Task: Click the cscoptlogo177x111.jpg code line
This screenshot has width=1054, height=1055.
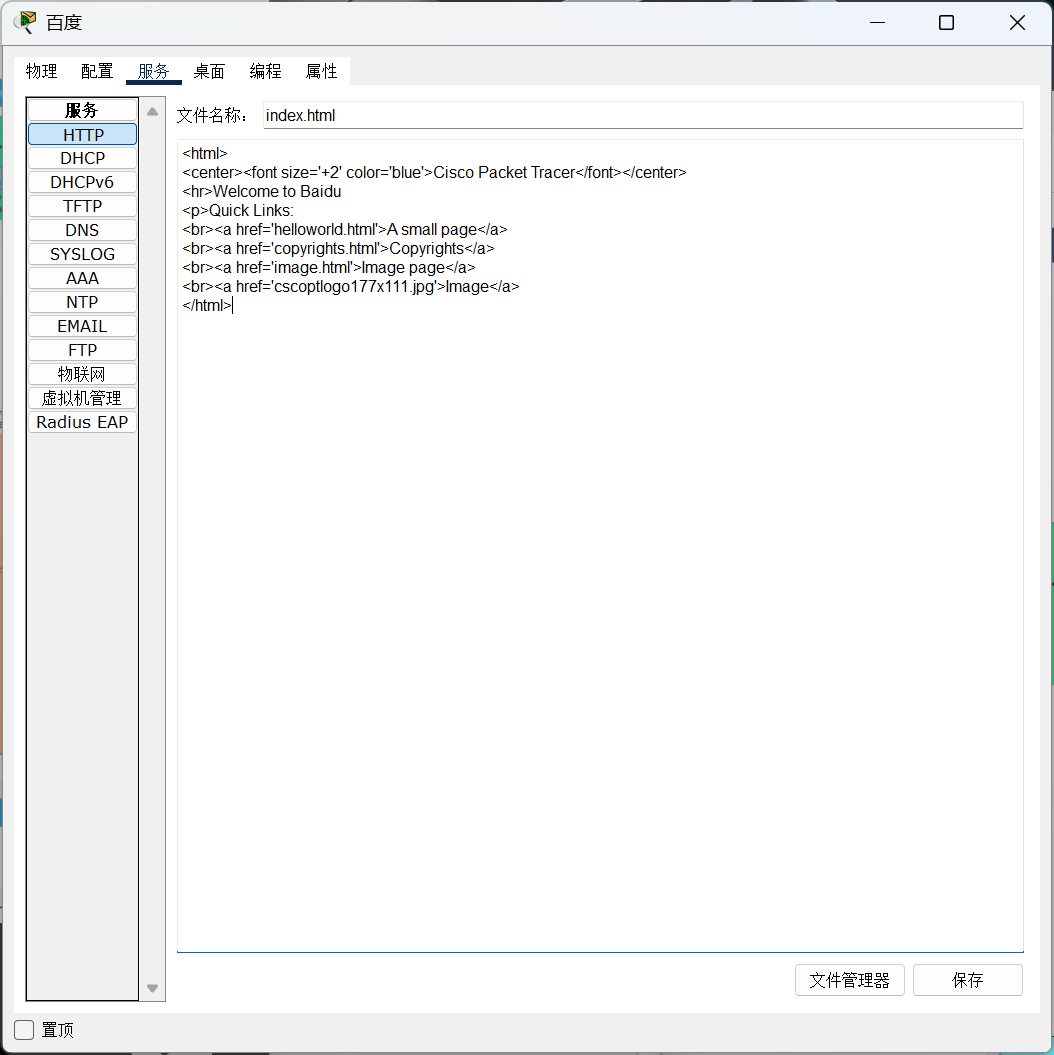Action: 350,287
